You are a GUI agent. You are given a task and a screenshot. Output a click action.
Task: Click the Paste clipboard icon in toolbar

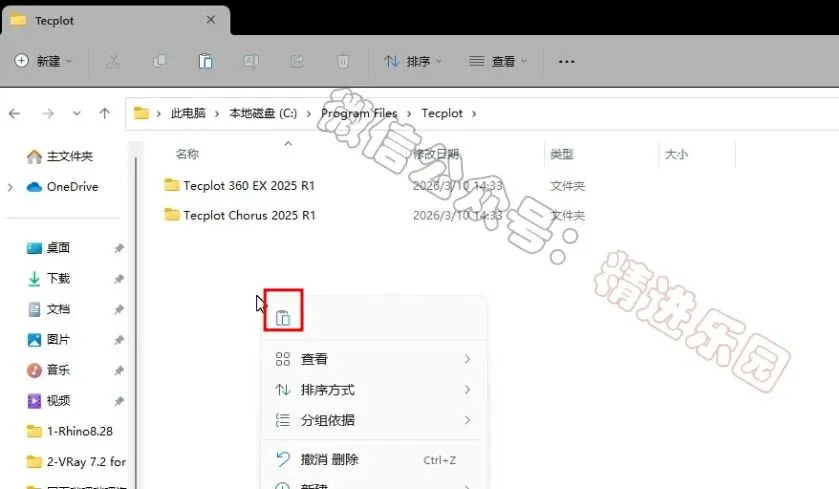click(205, 61)
